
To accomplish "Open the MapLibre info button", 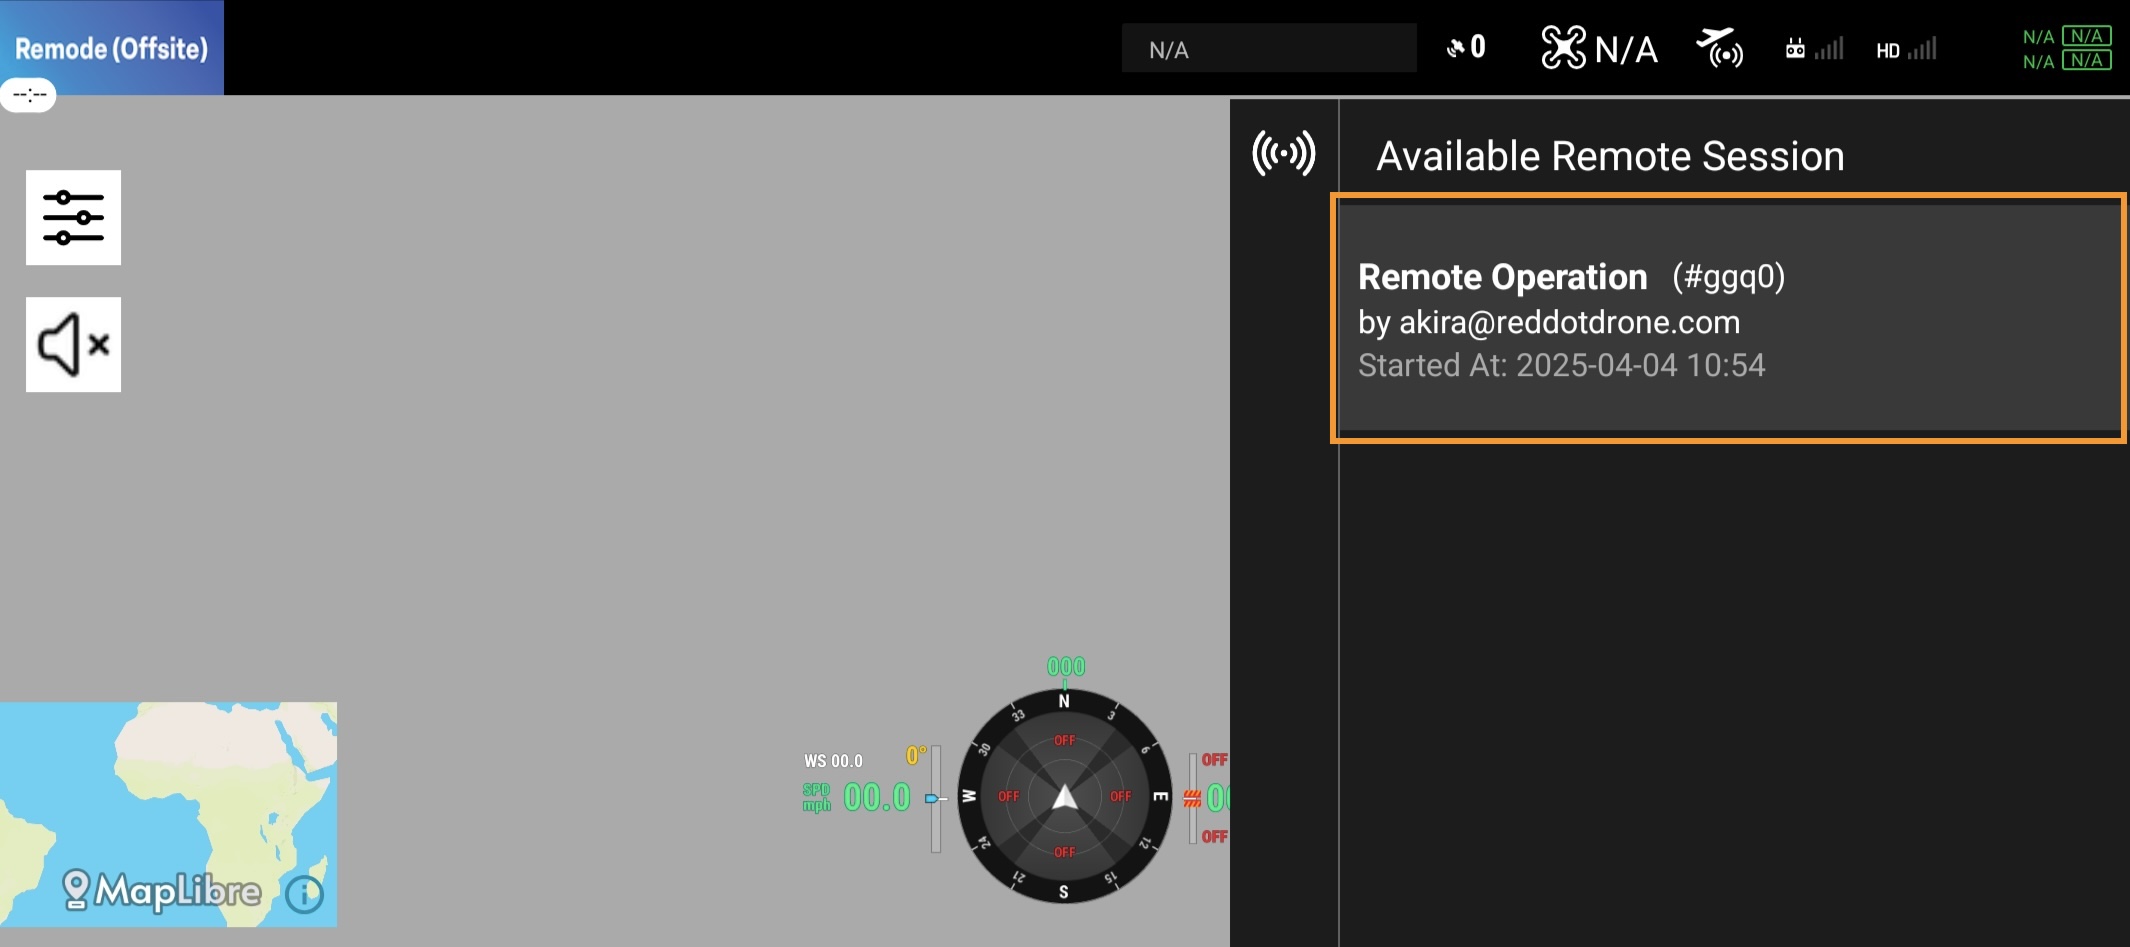I will 305,894.
